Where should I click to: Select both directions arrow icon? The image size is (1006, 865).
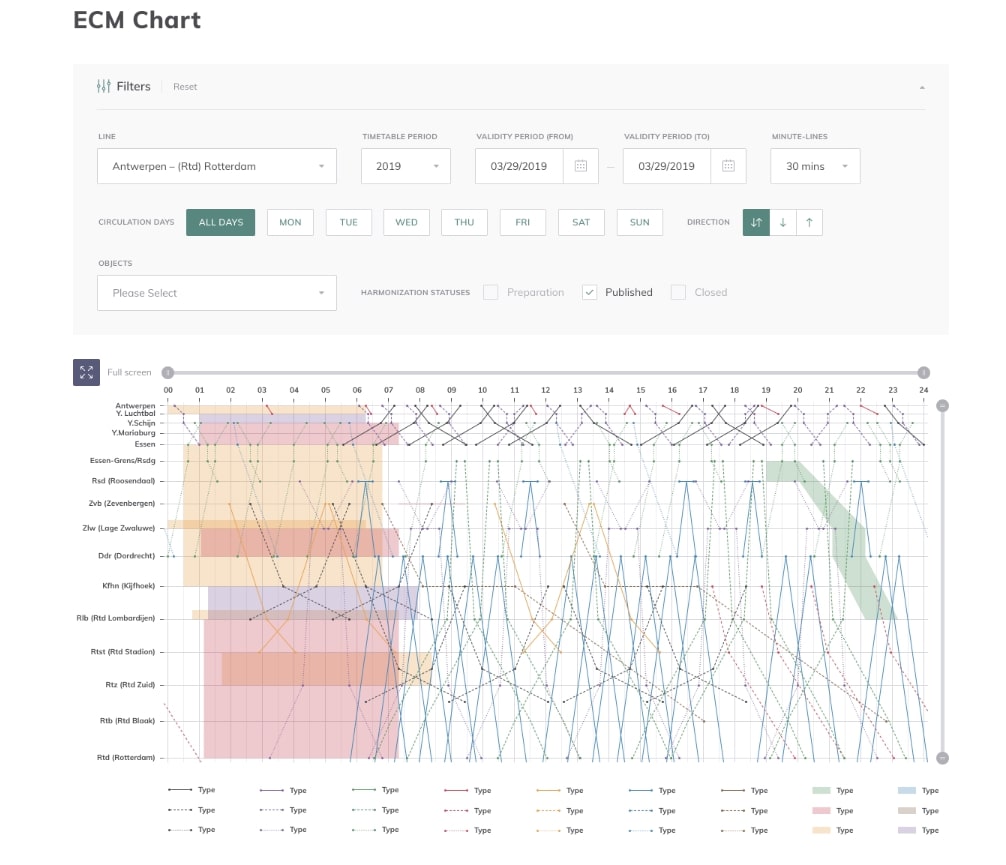click(x=756, y=222)
